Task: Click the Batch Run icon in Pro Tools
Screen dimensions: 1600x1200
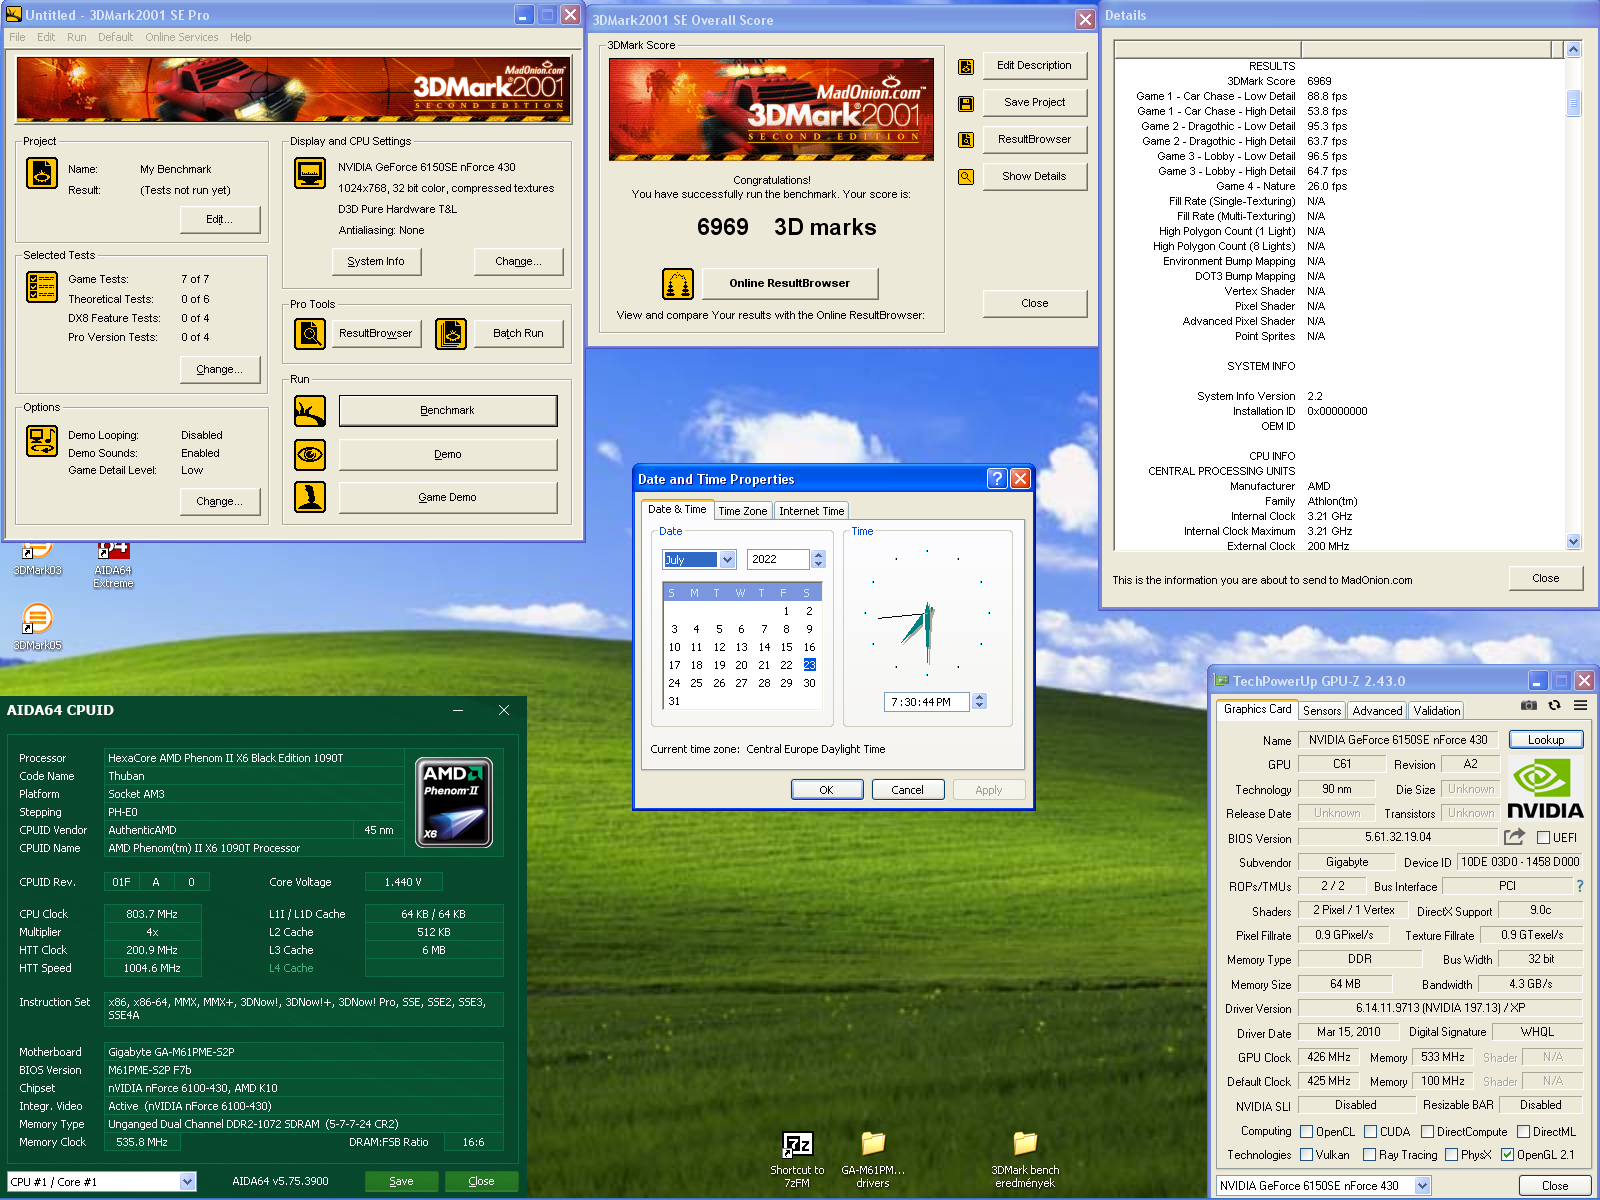Action: (x=451, y=333)
